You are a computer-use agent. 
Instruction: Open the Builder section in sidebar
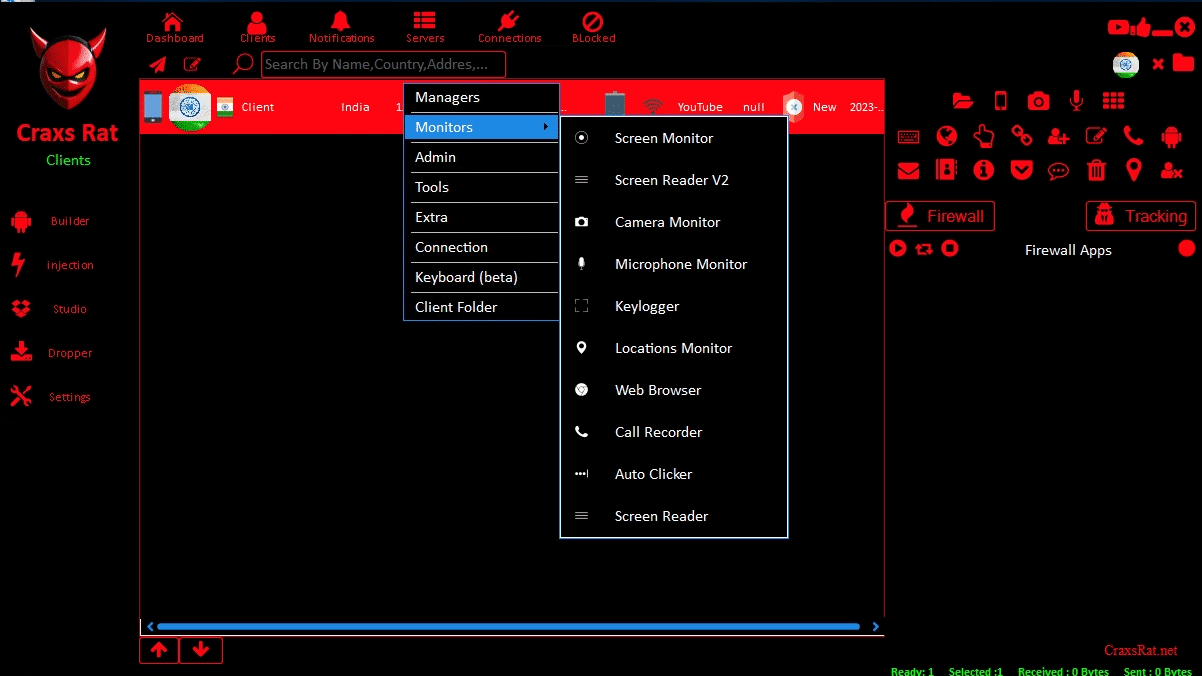click(50, 221)
